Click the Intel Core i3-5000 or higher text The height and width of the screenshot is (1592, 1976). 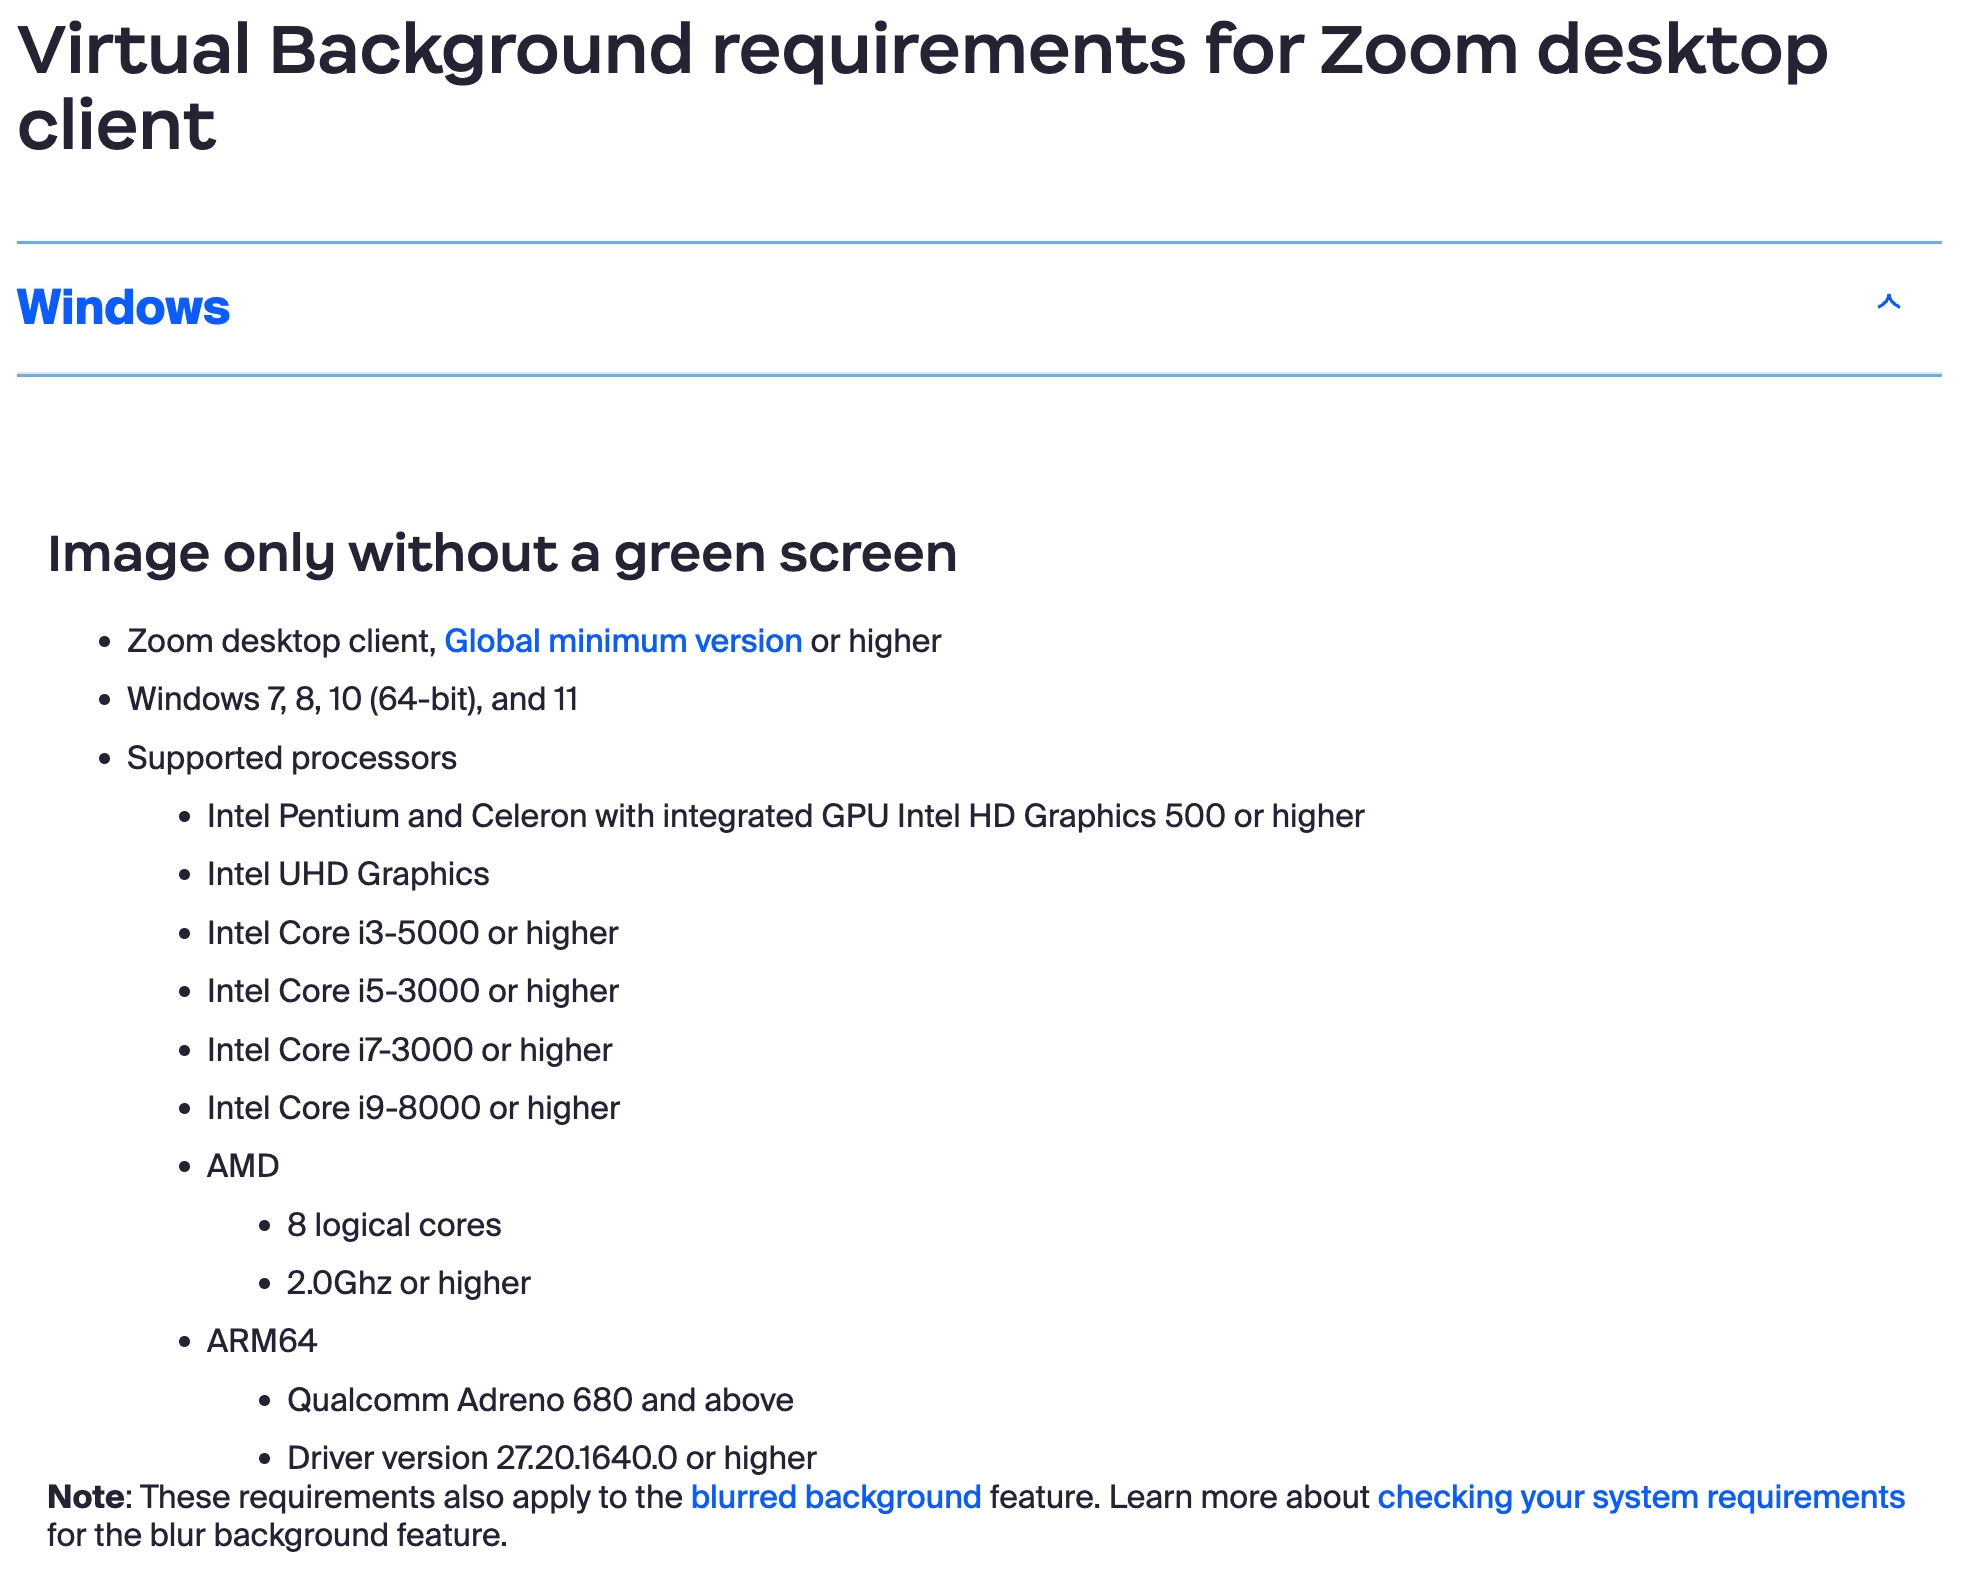coord(412,933)
